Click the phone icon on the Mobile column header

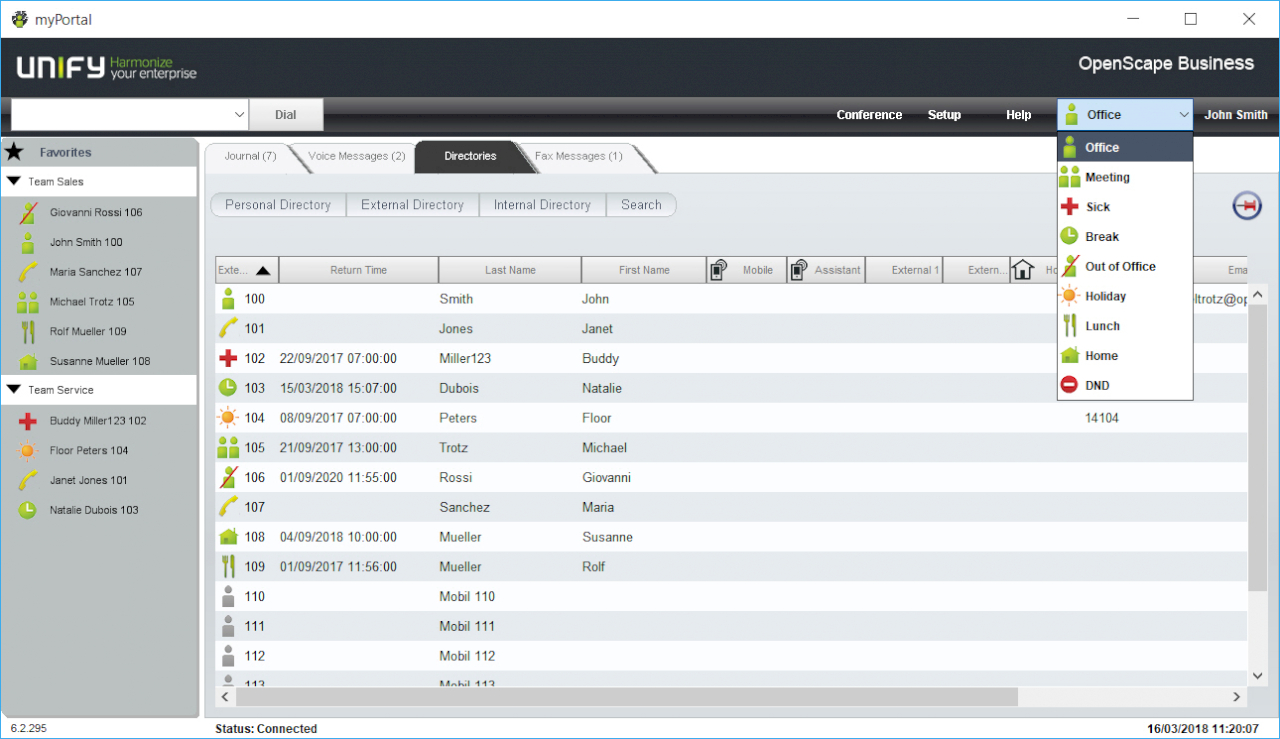(716, 269)
